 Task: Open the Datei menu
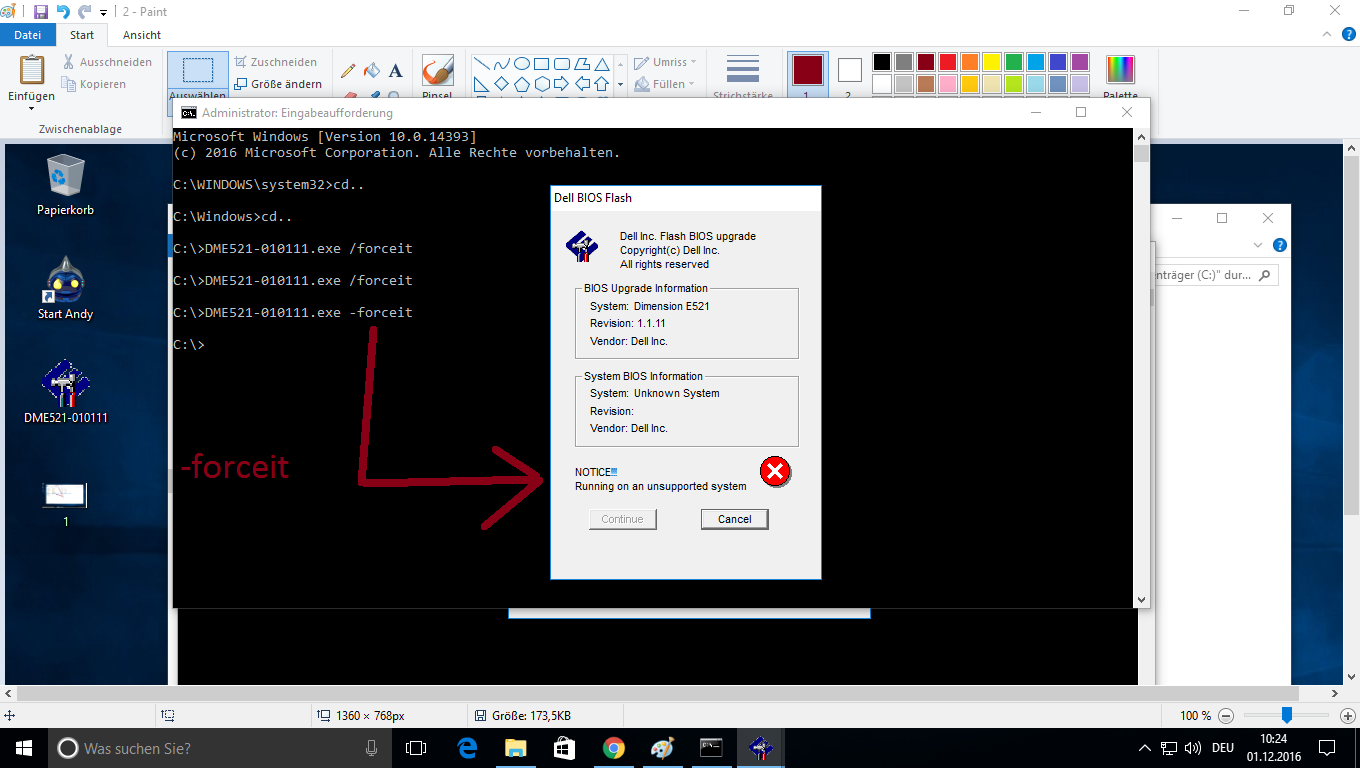(x=28, y=35)
